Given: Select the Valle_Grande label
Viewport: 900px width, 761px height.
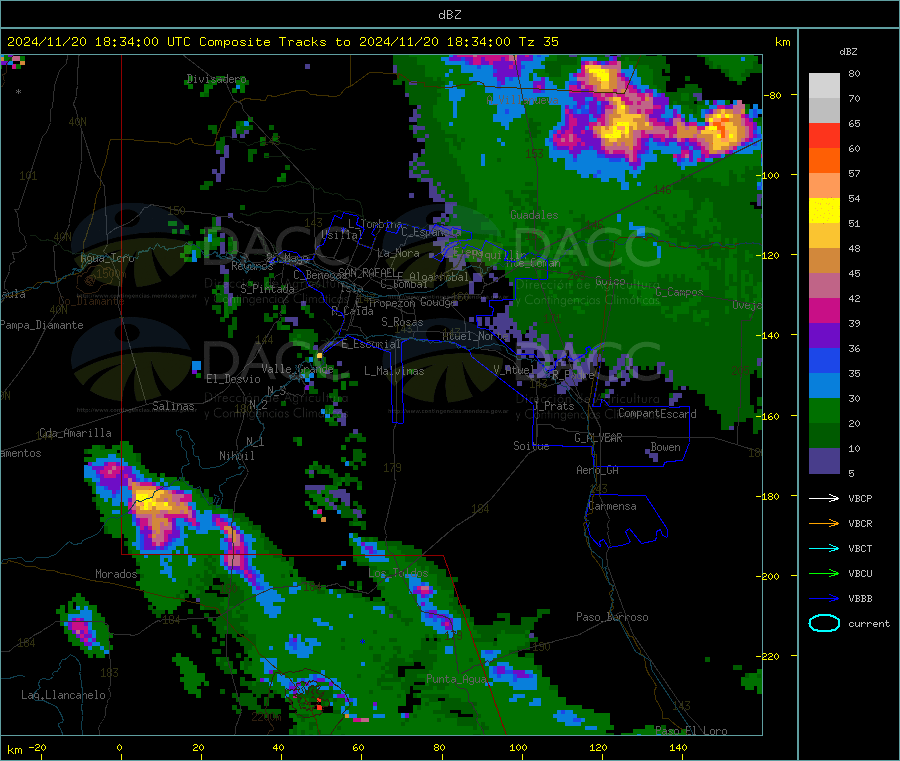Looking at the screenshot, I should coord(297,368).
